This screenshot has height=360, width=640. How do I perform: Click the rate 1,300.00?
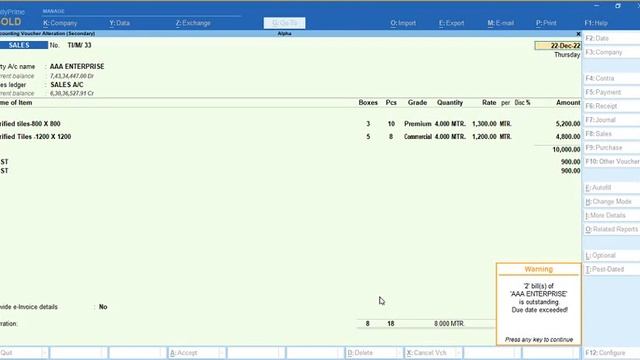tap(484, 124)
